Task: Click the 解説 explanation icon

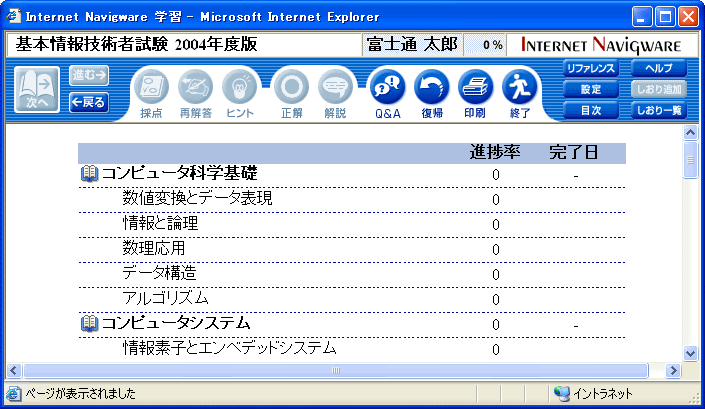Action: 335,86
